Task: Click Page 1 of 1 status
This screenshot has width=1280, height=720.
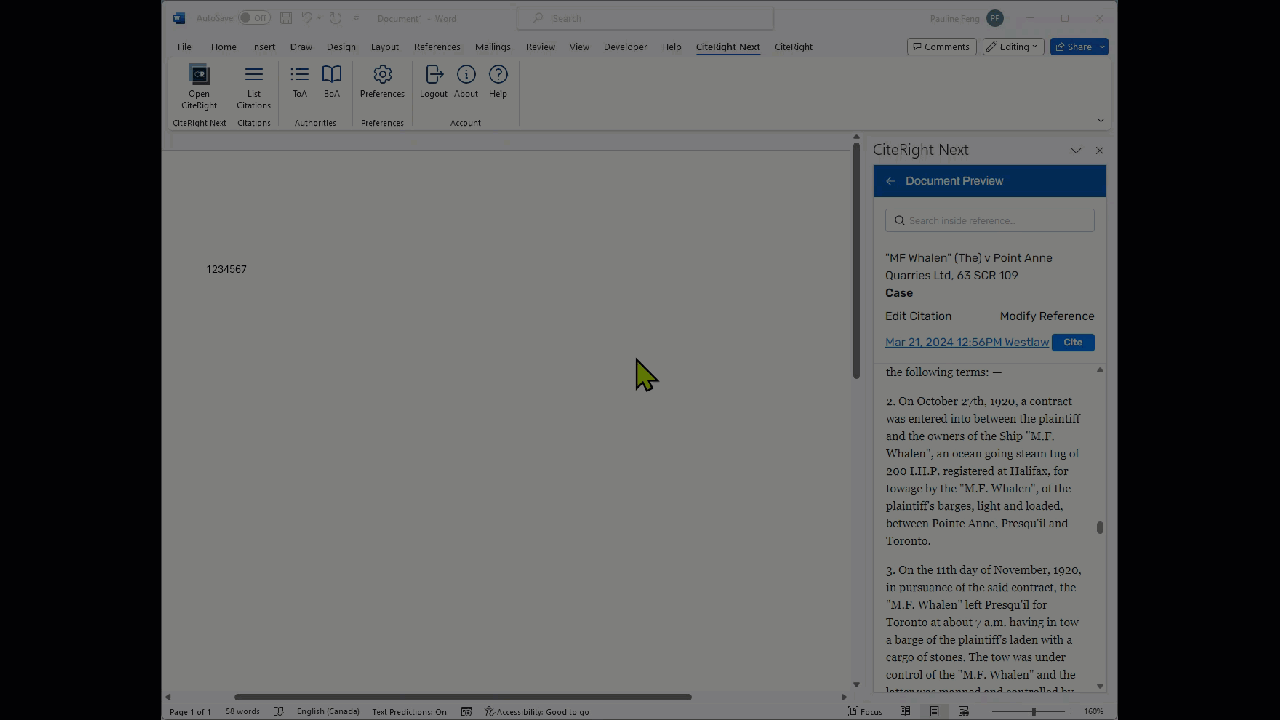Action: click(x=190, y=711)
